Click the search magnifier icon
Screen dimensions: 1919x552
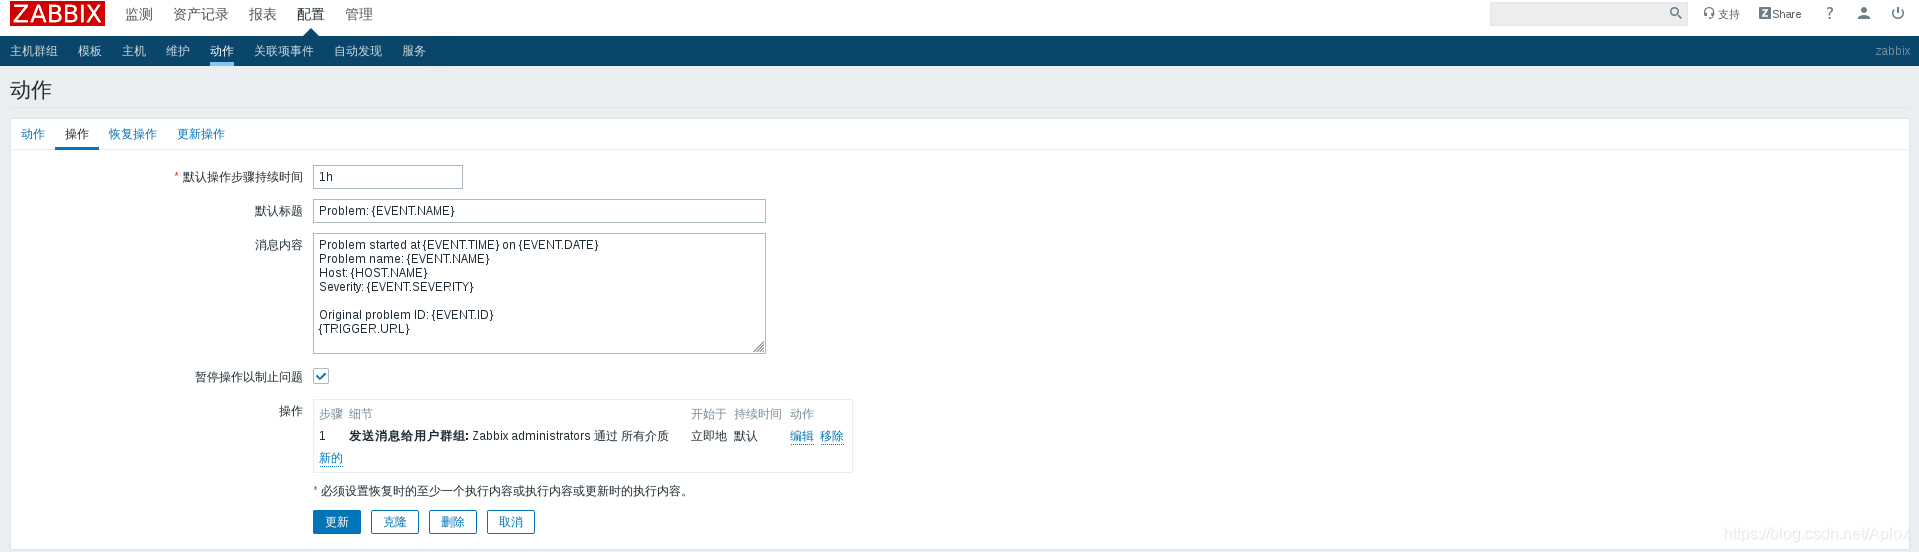coord(1675,13)
